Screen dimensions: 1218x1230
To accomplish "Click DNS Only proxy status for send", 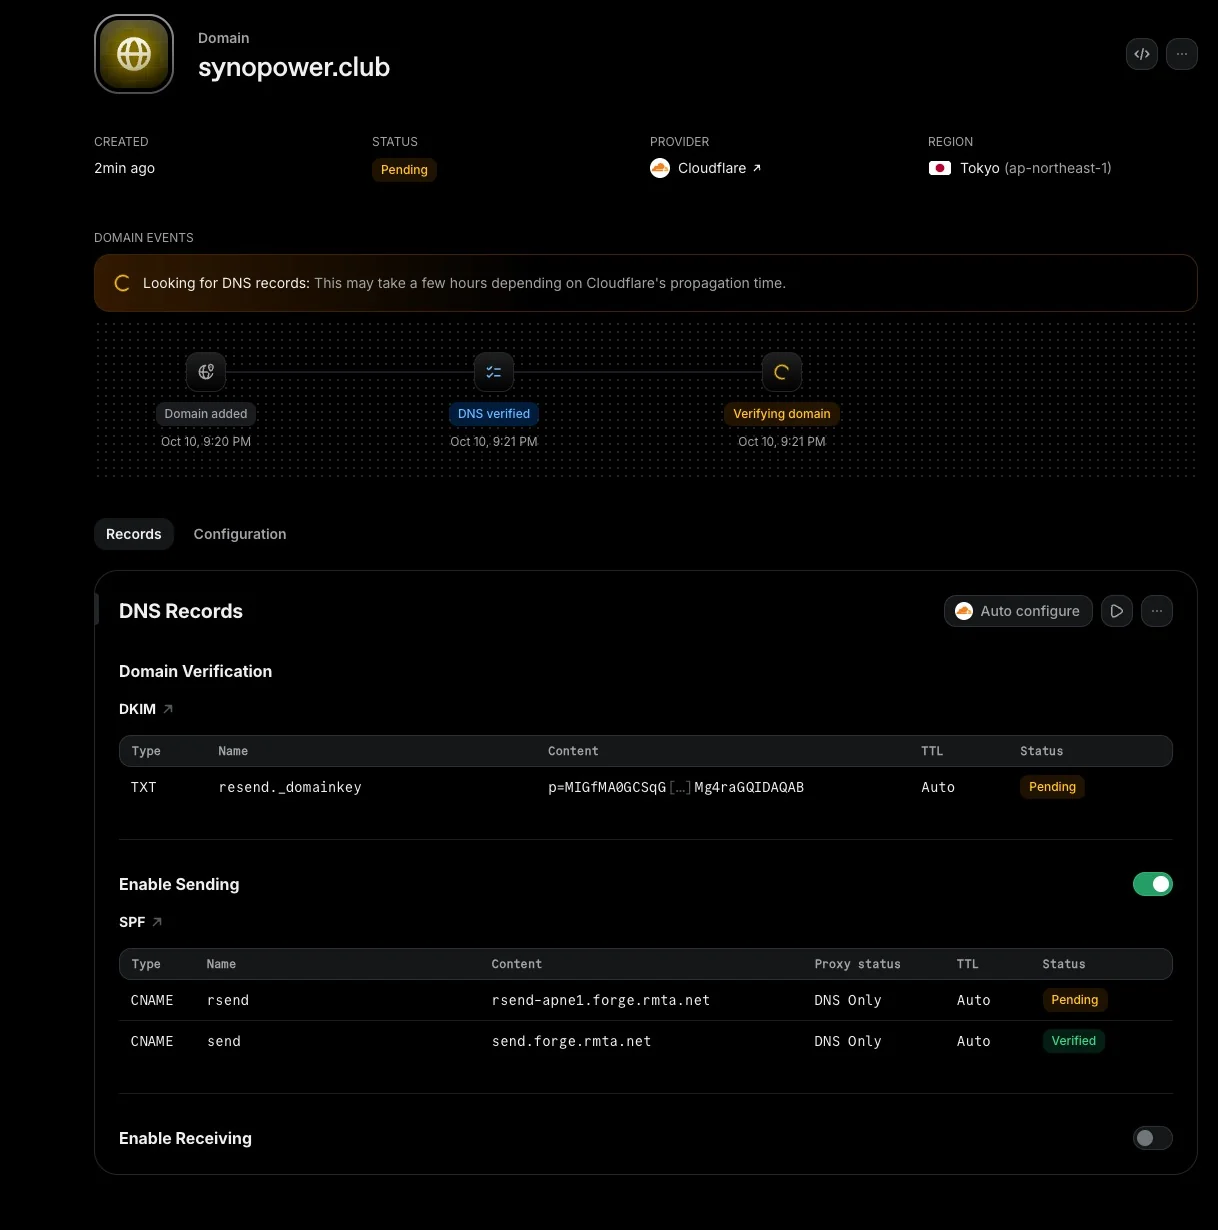I will (x=848, y=1041).
